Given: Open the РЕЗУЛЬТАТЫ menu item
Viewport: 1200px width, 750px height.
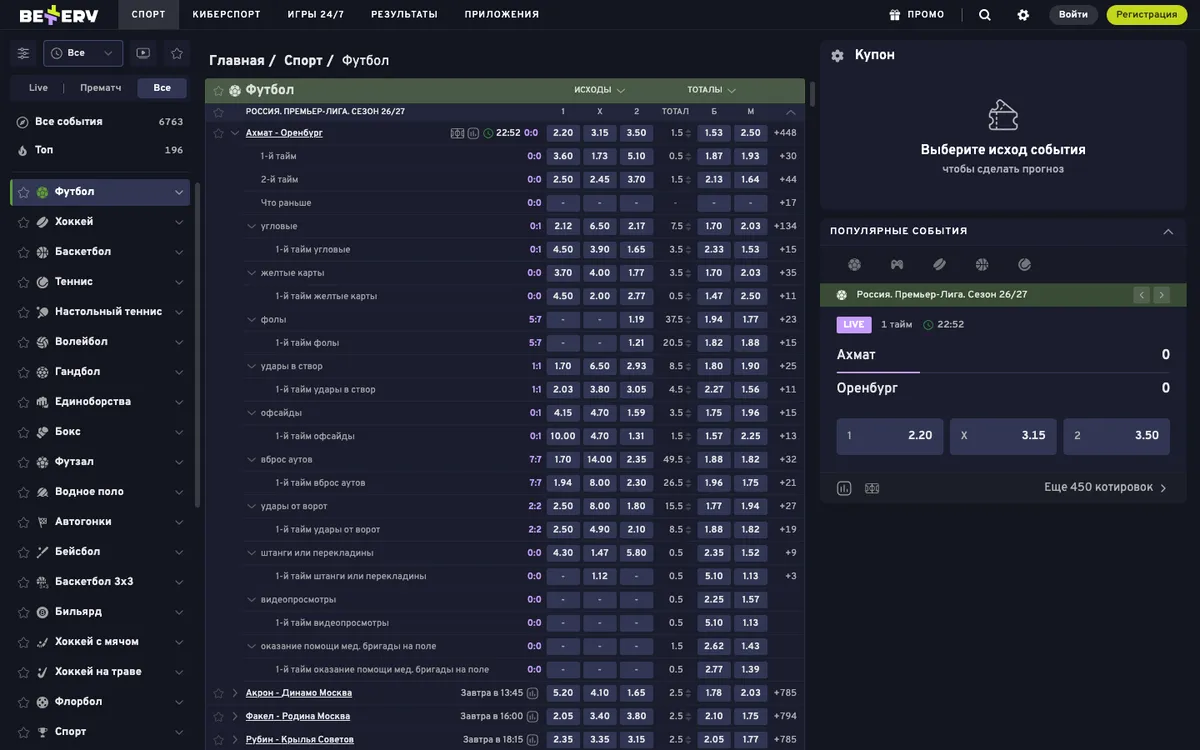Looking at the screenshot, I should click(x=404, y=15).
